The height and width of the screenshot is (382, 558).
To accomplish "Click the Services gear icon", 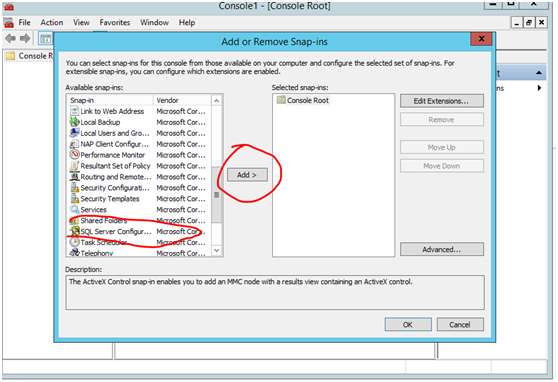I will pos(74,209).
